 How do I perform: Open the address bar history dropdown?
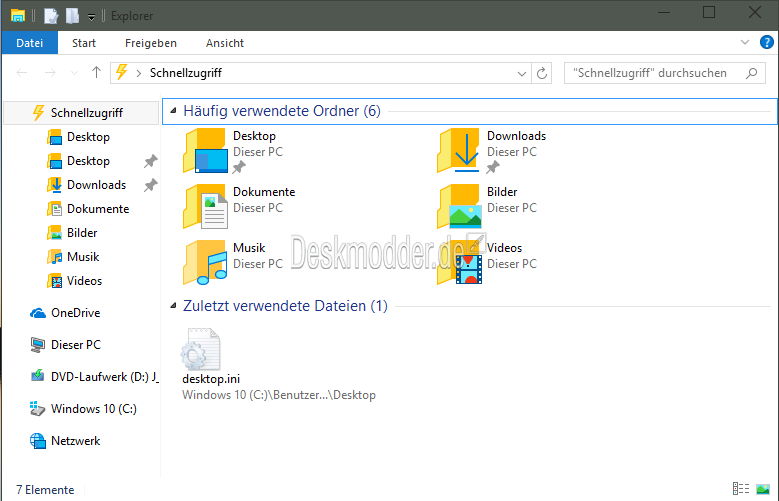click(x=522, y=74)
